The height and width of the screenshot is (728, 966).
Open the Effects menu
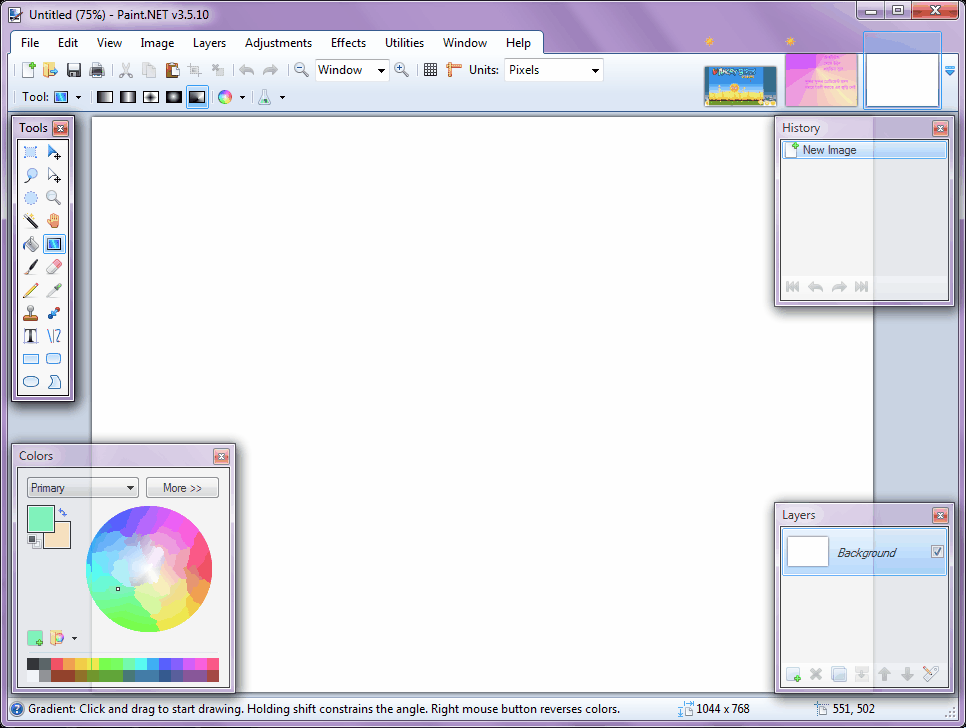tap(348, 42)
